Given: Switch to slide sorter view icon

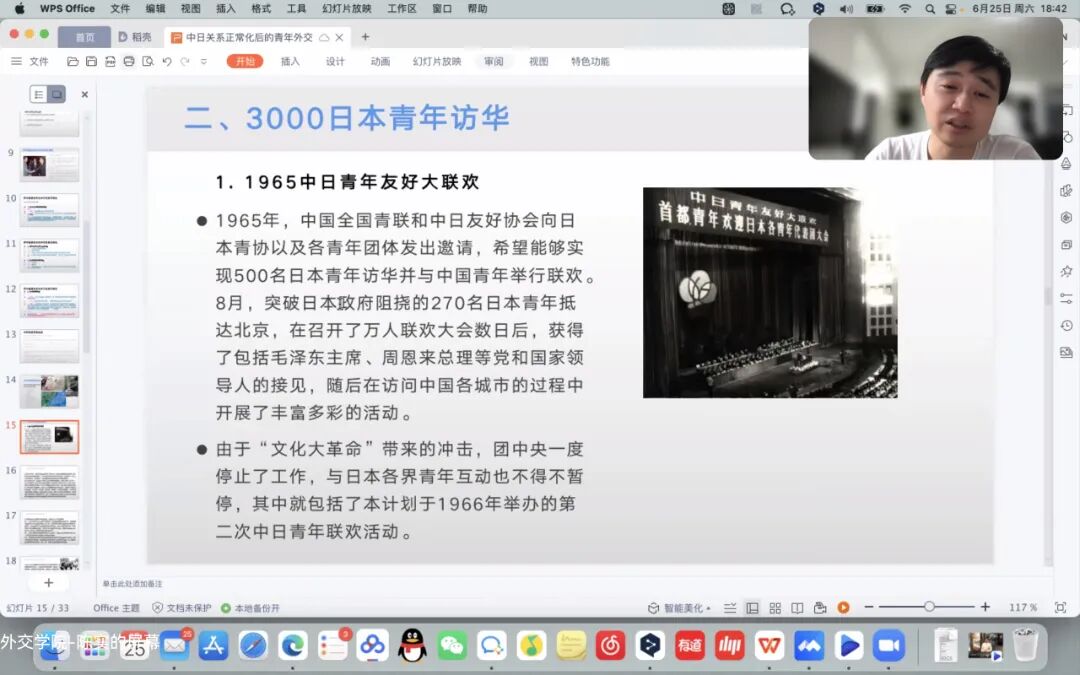Looking at the screenshot, I should [775, 606].
